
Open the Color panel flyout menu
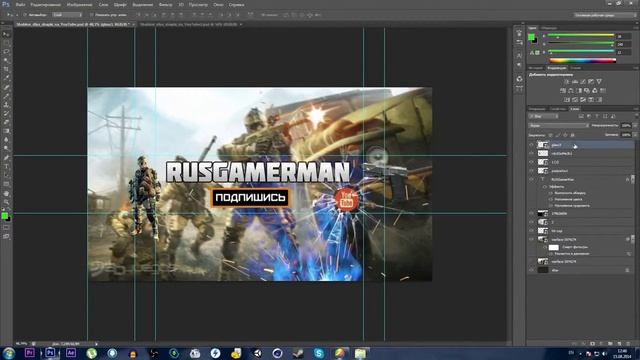point(636,28)
